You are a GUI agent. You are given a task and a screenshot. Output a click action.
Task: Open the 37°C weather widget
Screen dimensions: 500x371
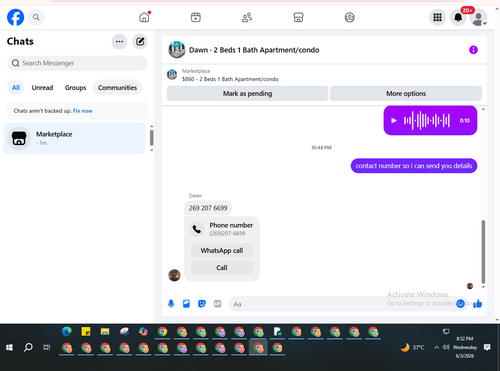coord(413,348)
